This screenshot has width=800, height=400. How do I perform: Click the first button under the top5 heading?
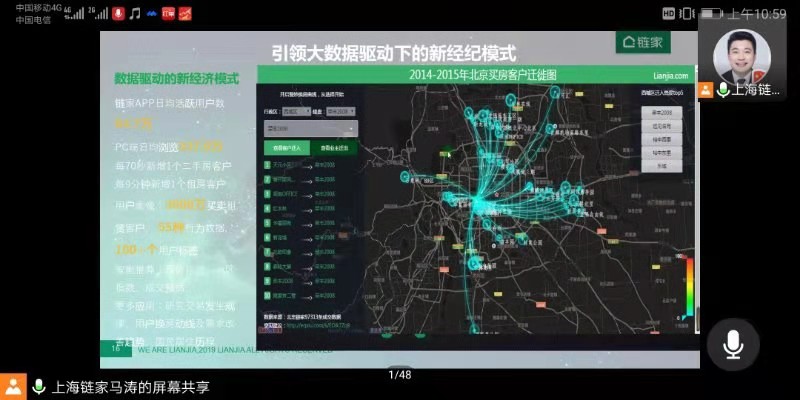[x=661, y=112]
